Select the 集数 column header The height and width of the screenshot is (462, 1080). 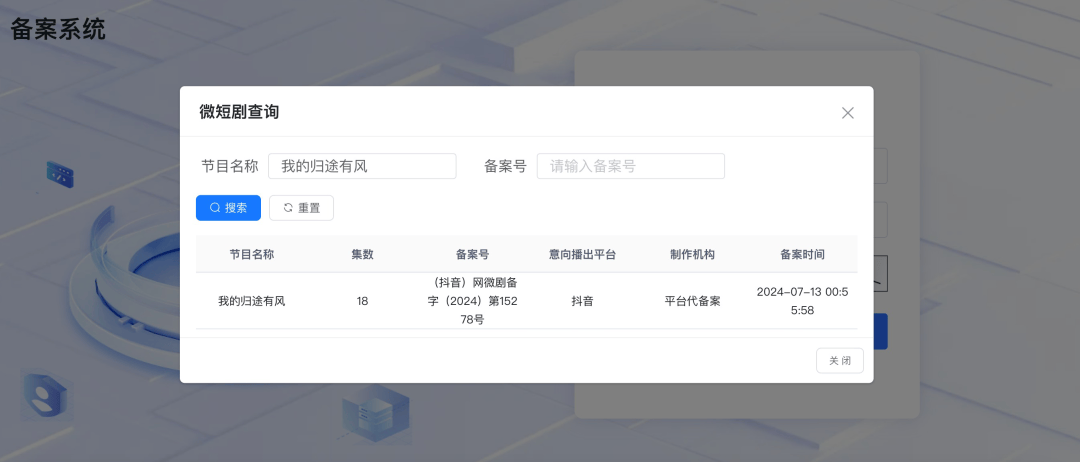click(362, 254)
